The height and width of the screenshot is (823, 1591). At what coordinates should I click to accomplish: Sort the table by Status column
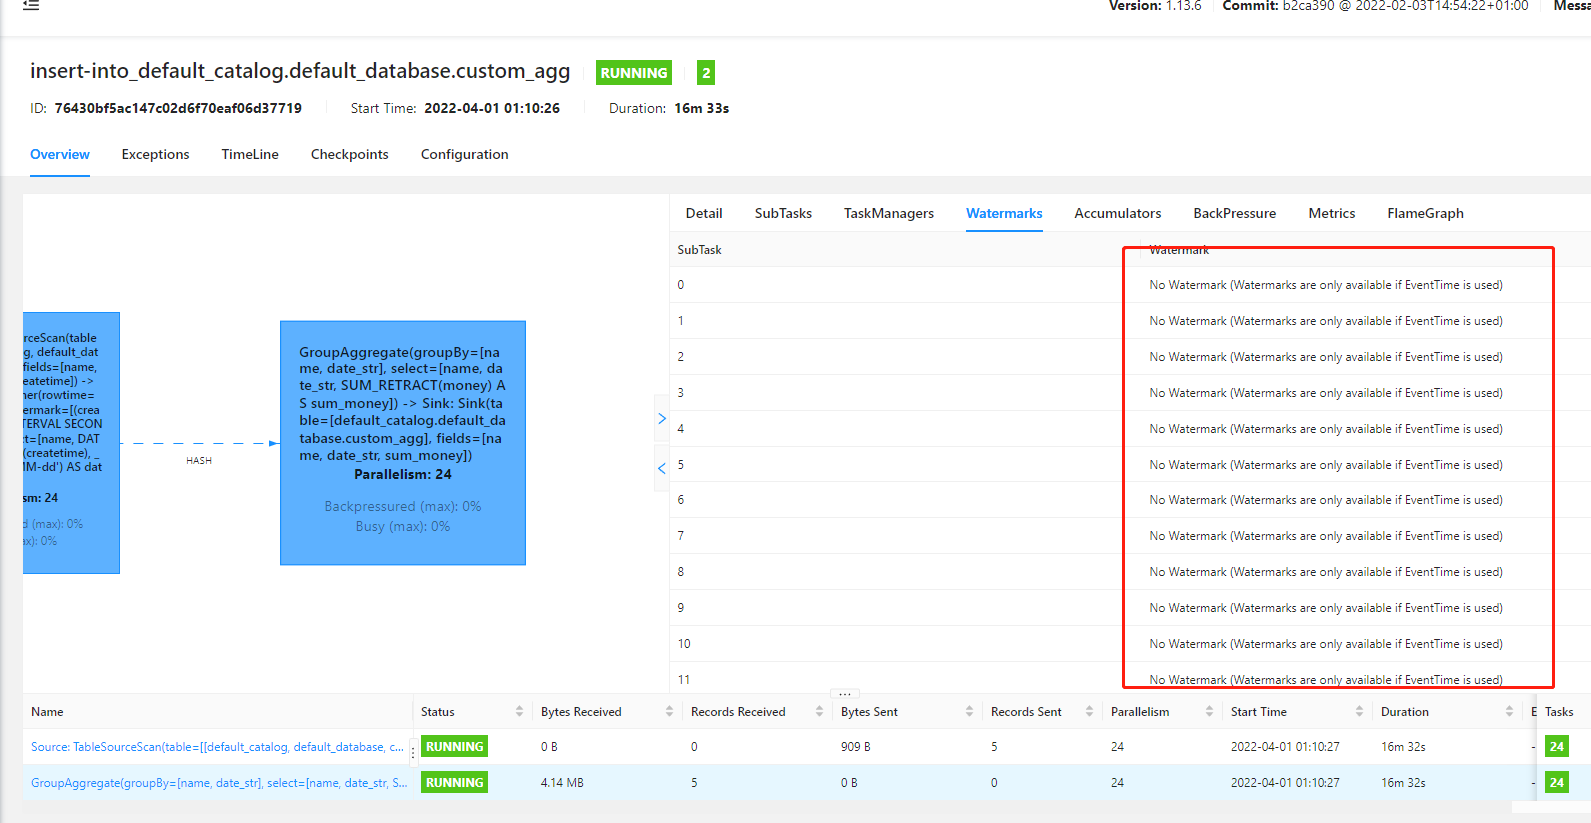pyautogui.click(x=519, y=711)
